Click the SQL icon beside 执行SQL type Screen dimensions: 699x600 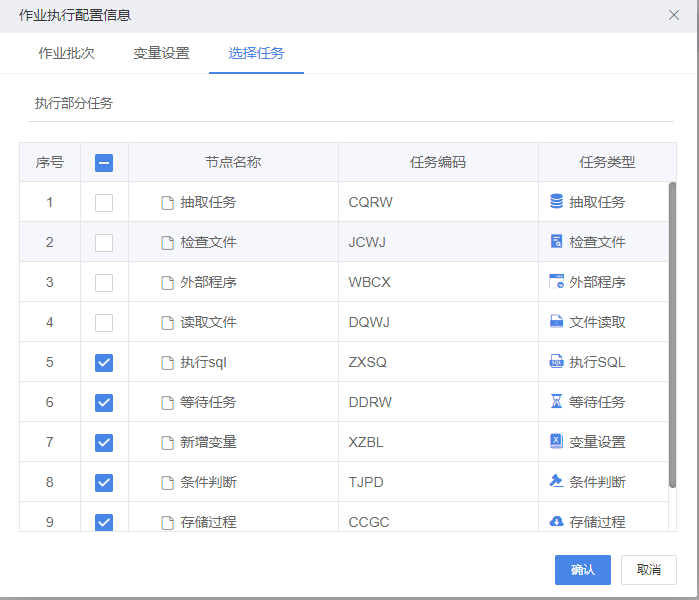coord(556,362)
